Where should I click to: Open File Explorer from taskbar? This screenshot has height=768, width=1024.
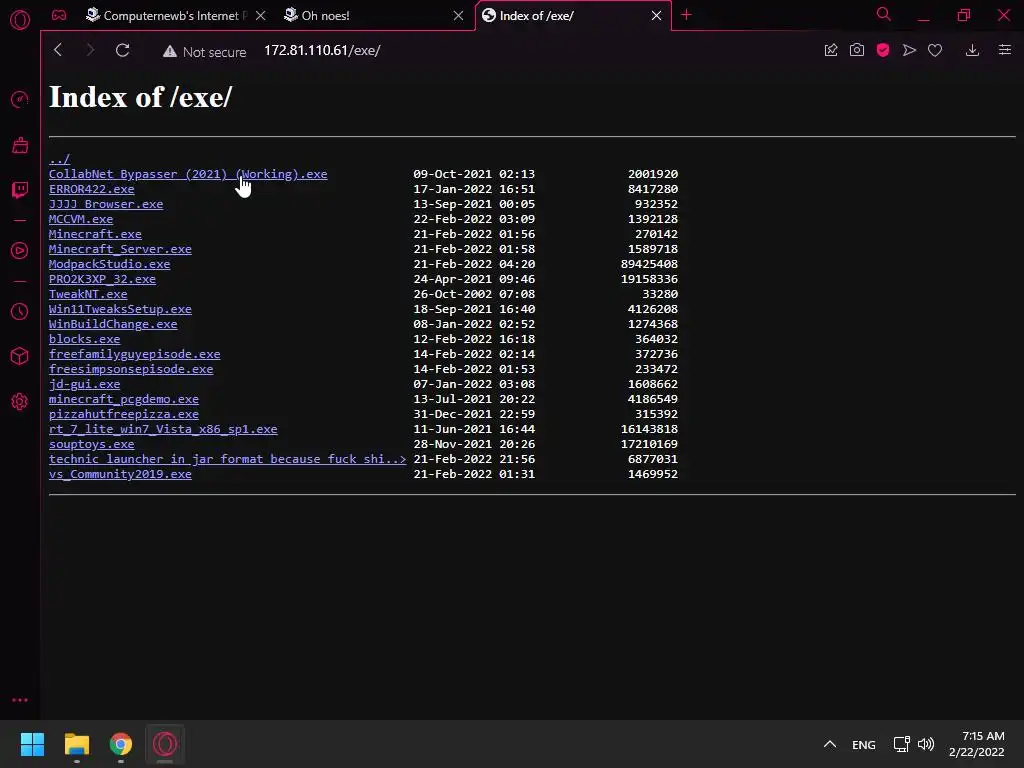pyautogui.click(x=76, y=744)
